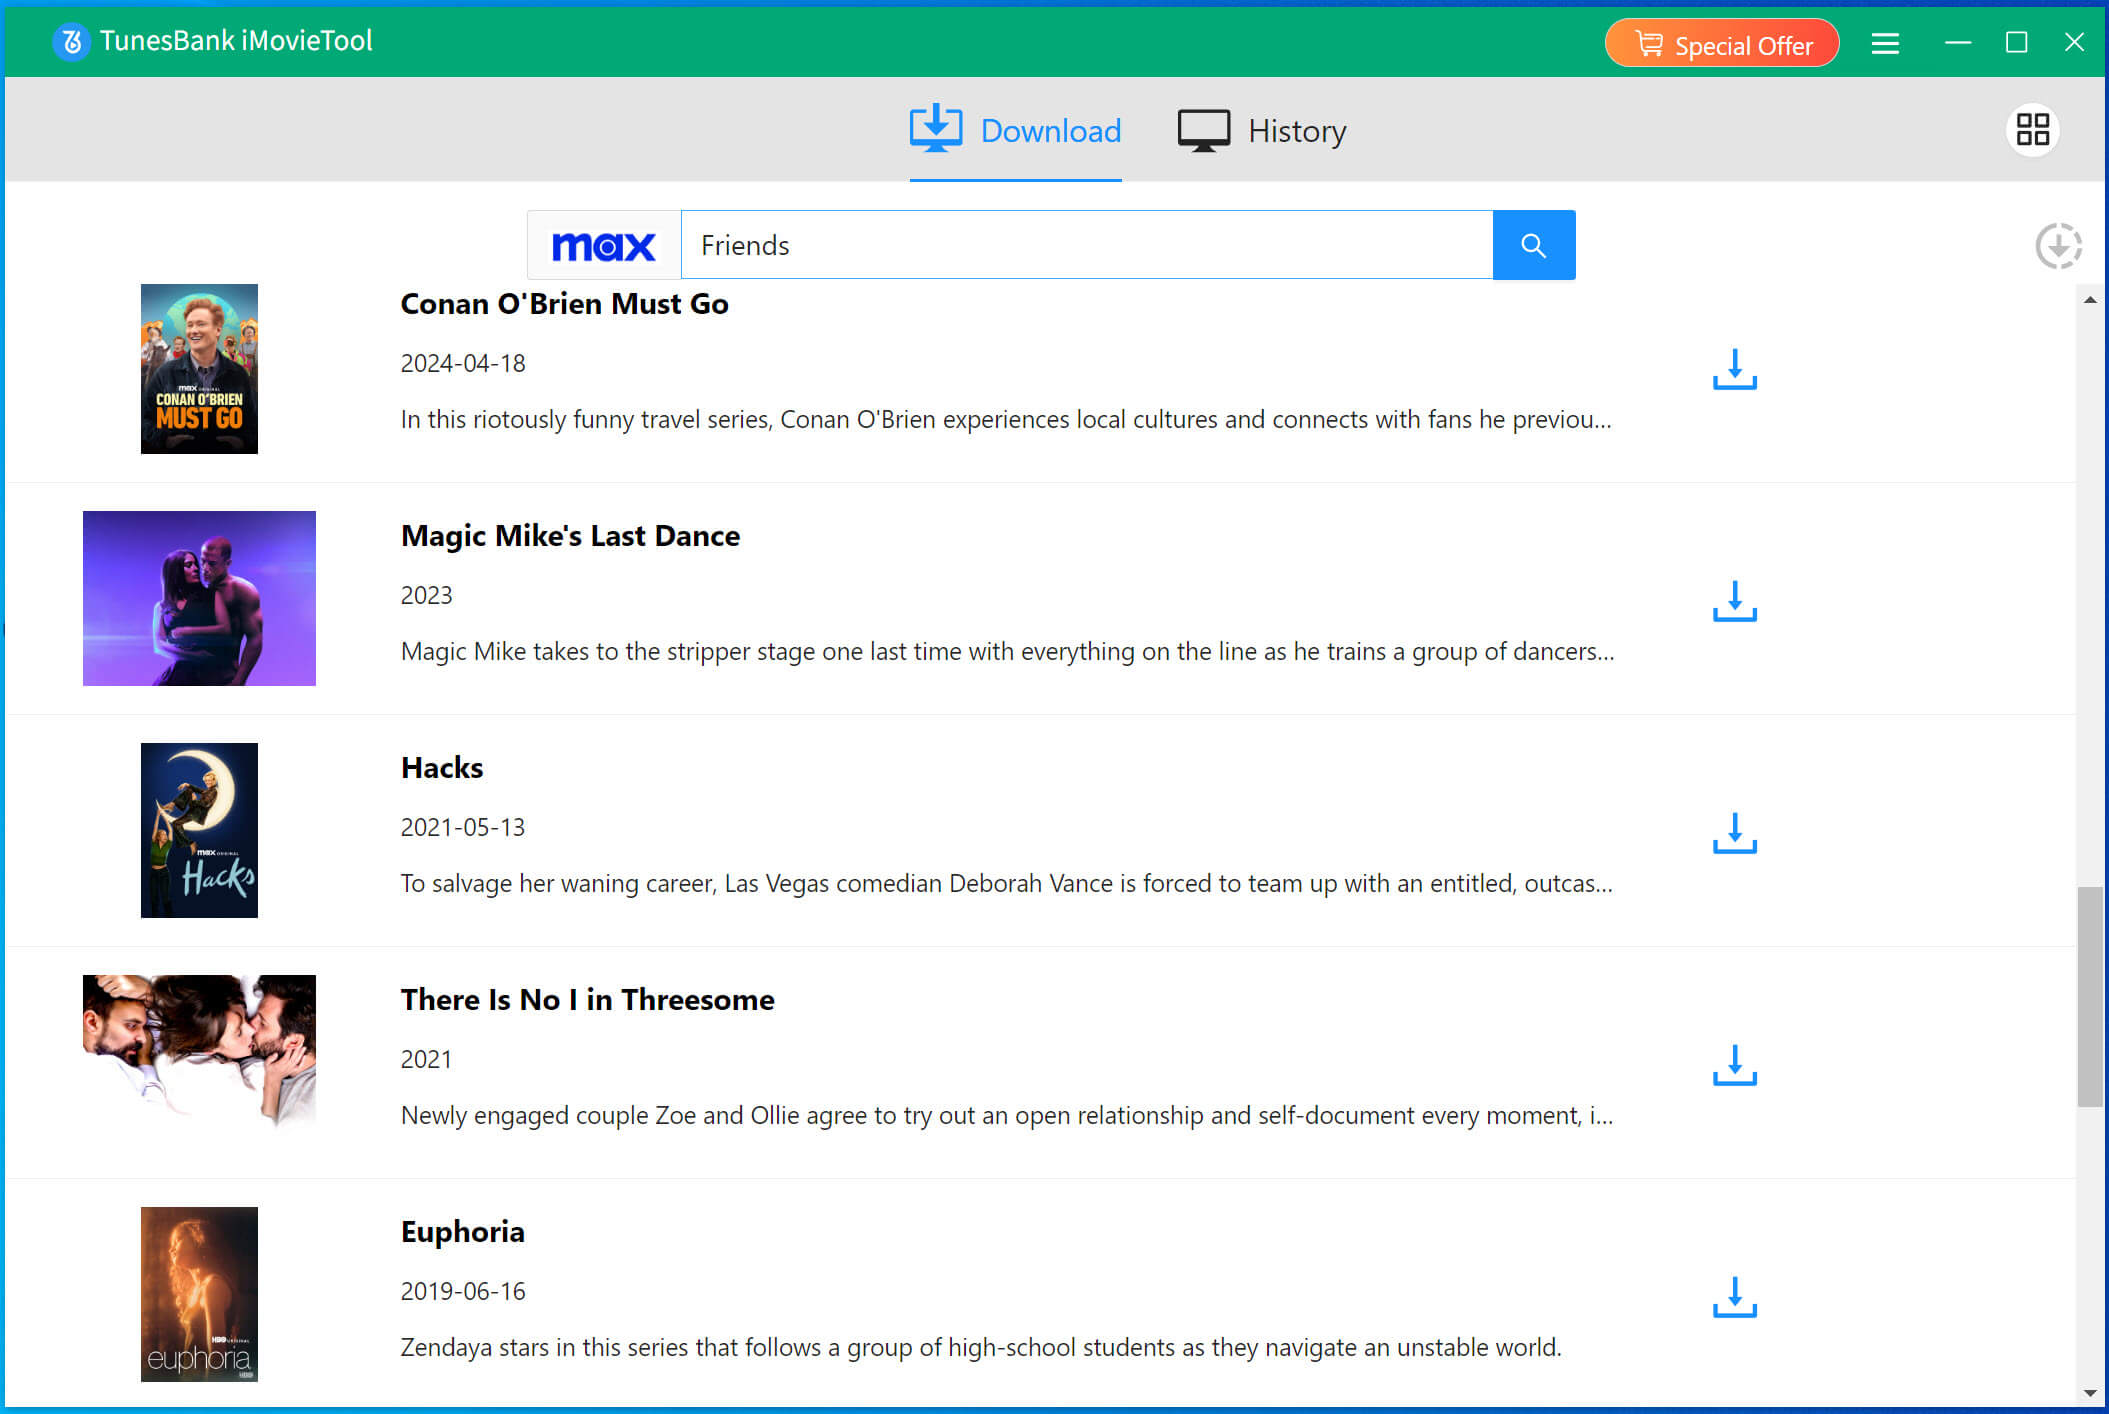Open the download queue circle icon
The height and width of the screenshot is (1414, 2109).
(x=2058, y=246)
